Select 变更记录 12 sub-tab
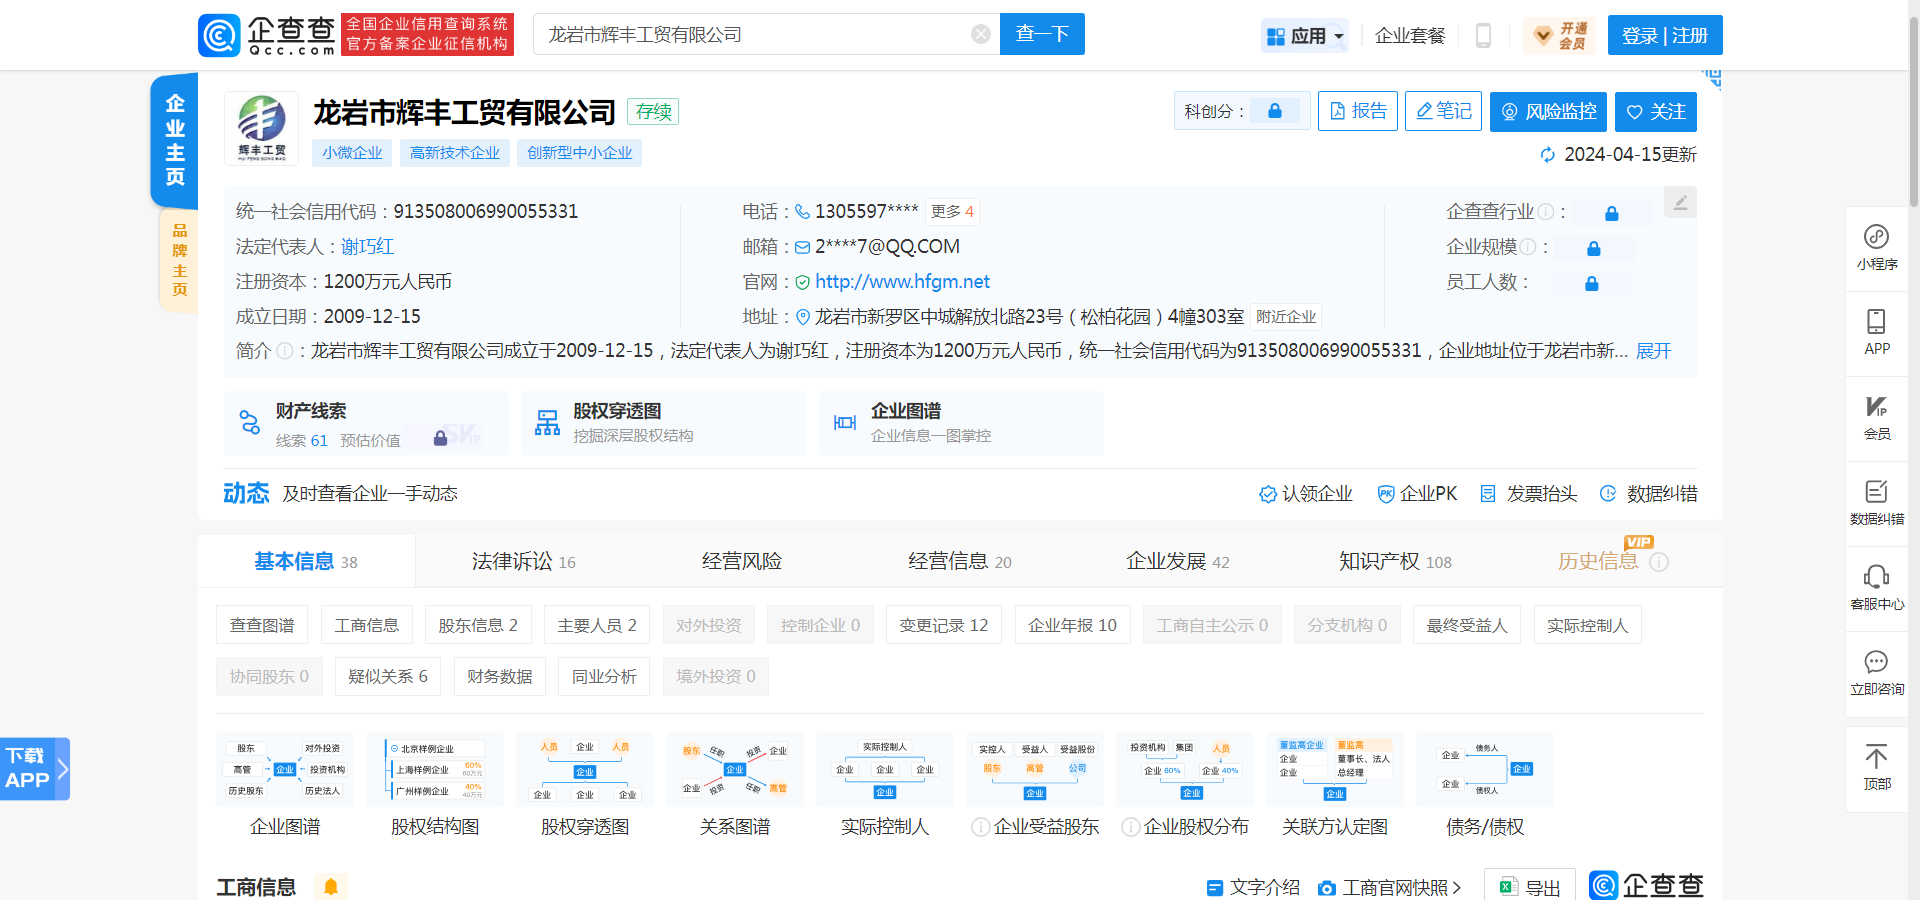1920x900 pixels. (x=943, y=625)
